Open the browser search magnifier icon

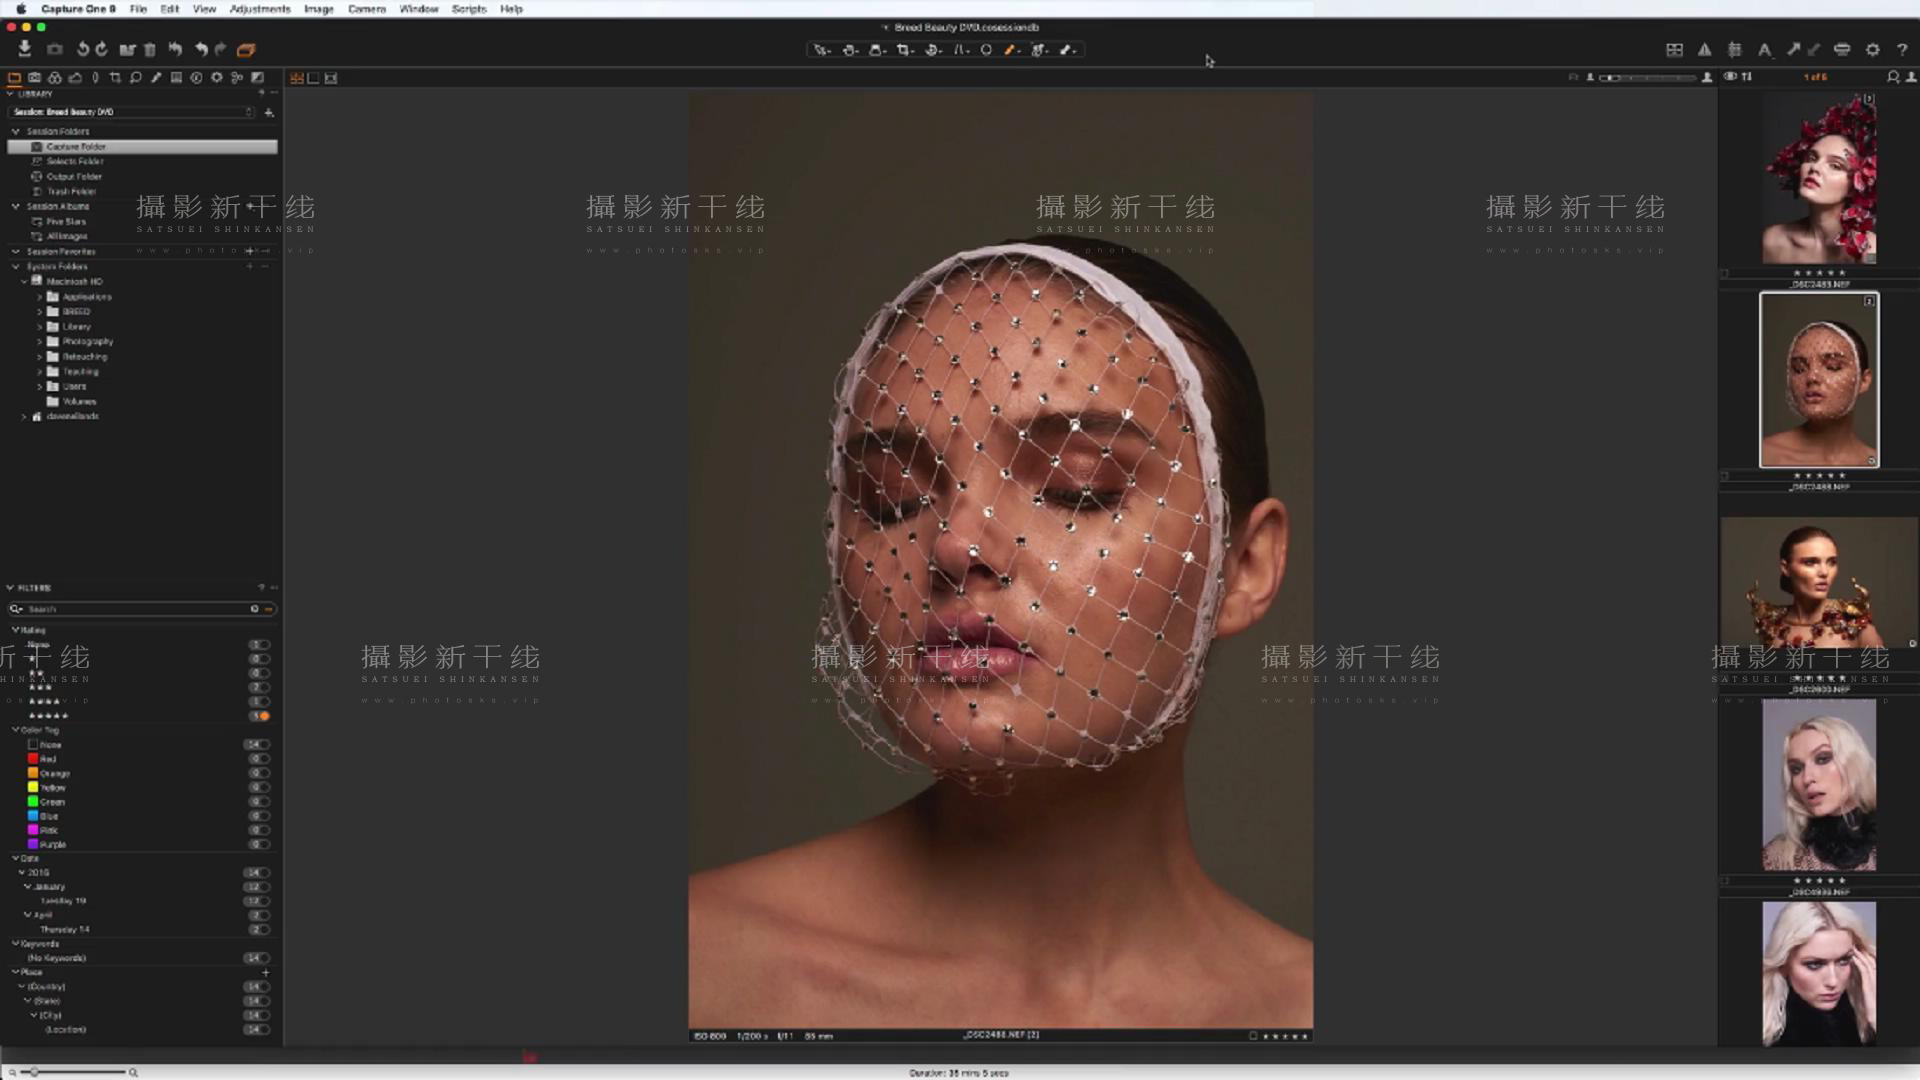(x=1893, y=77)
